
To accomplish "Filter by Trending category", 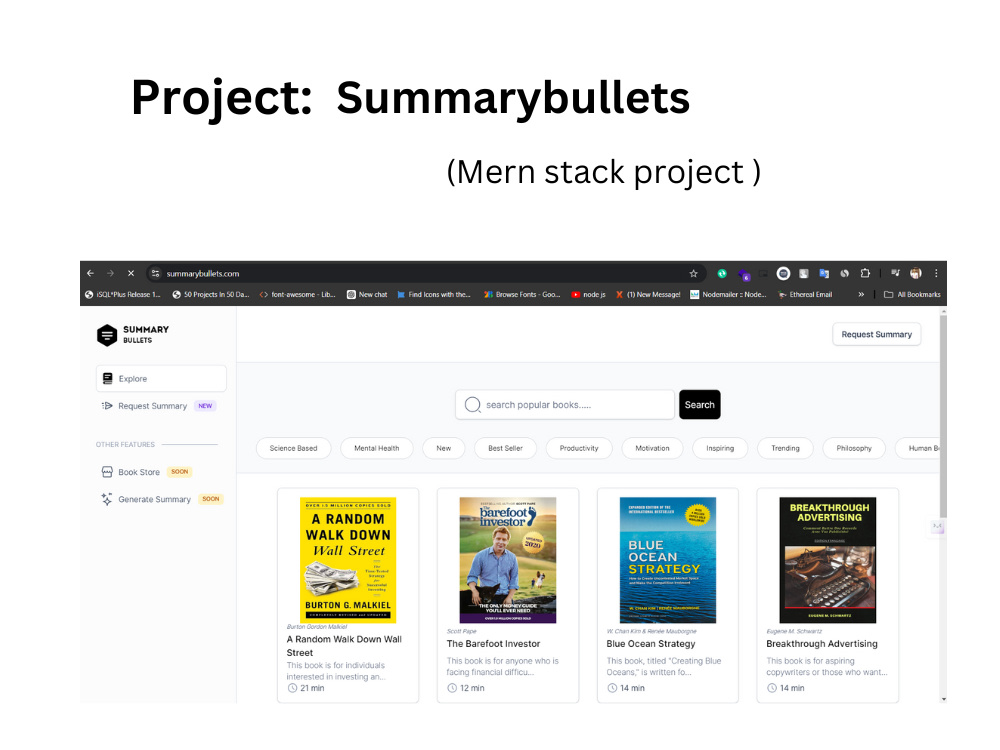I will tap(785, 448).
